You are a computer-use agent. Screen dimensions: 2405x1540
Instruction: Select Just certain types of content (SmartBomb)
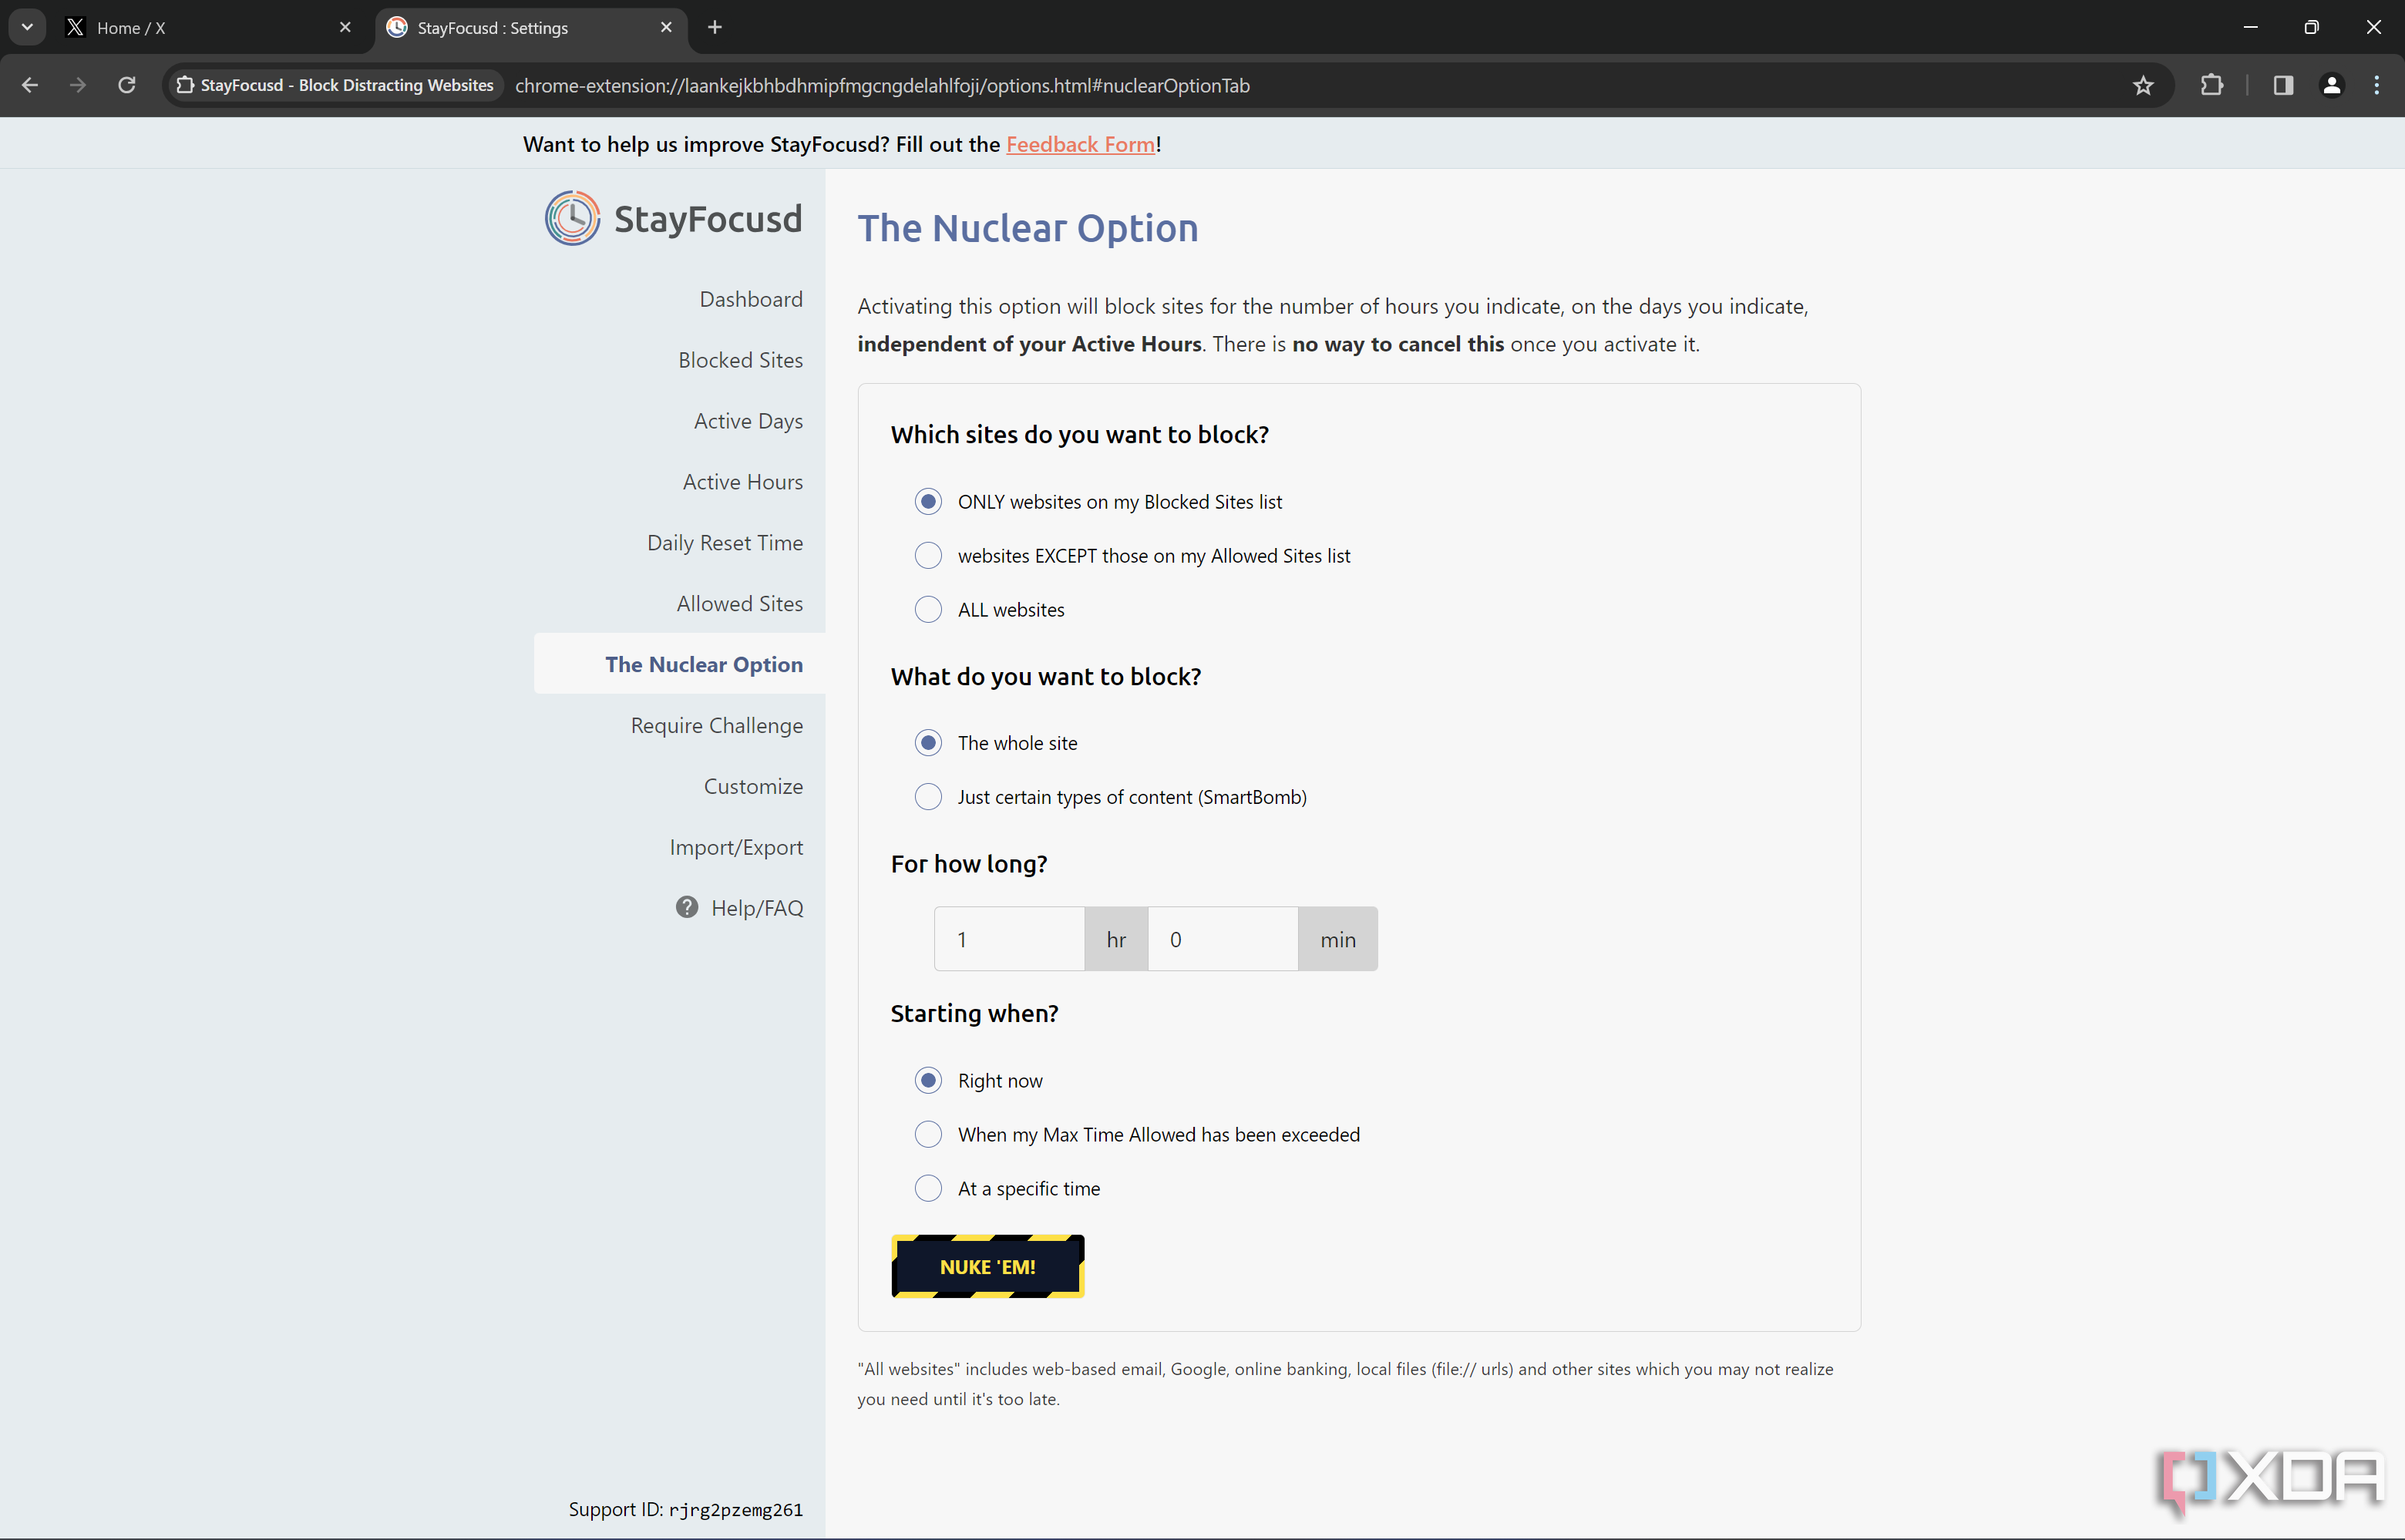928,796
